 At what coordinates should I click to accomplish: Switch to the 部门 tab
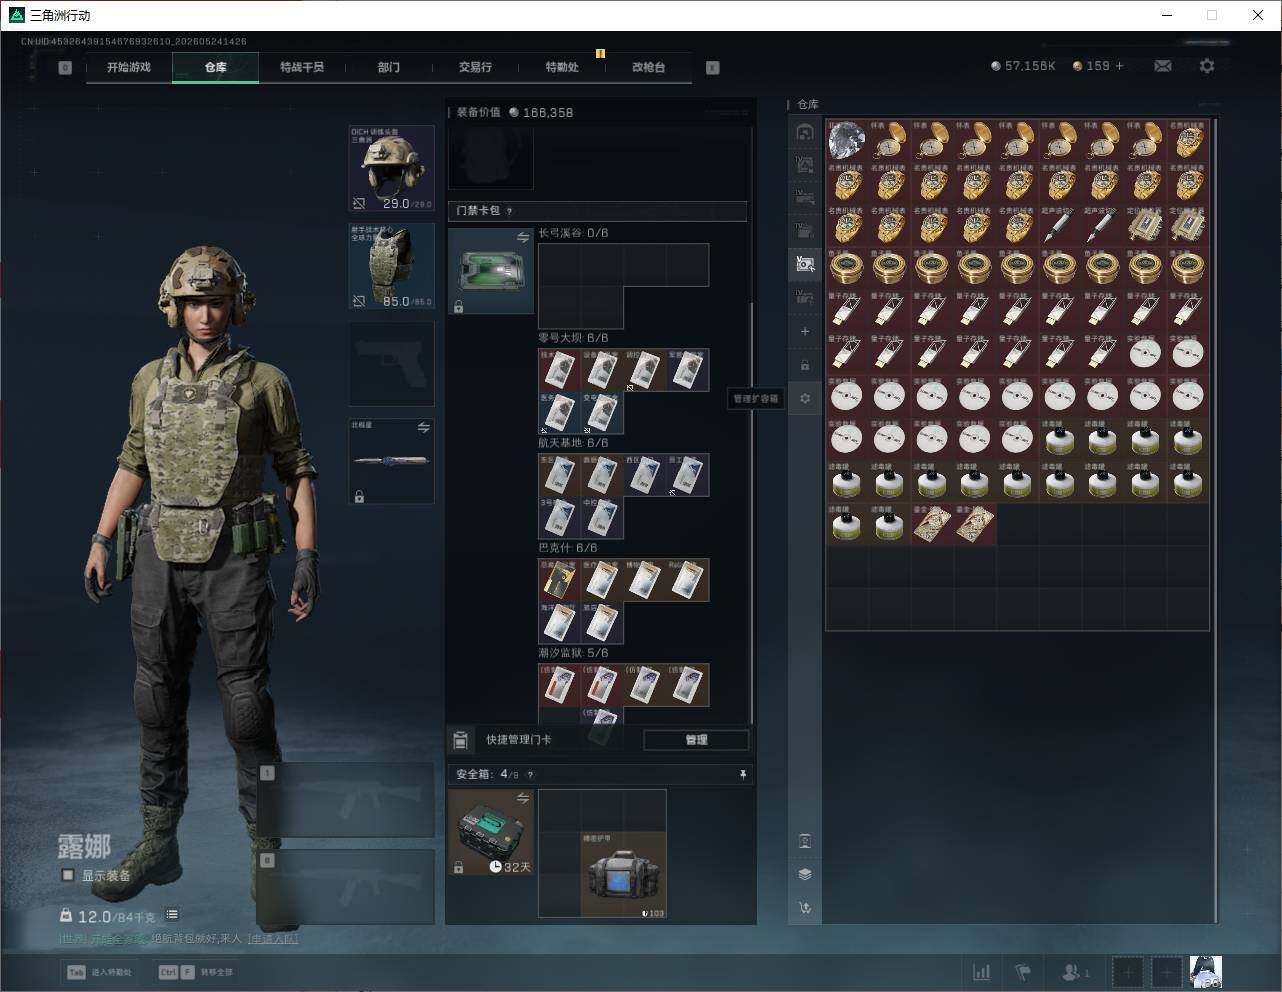tap(389, 67)
